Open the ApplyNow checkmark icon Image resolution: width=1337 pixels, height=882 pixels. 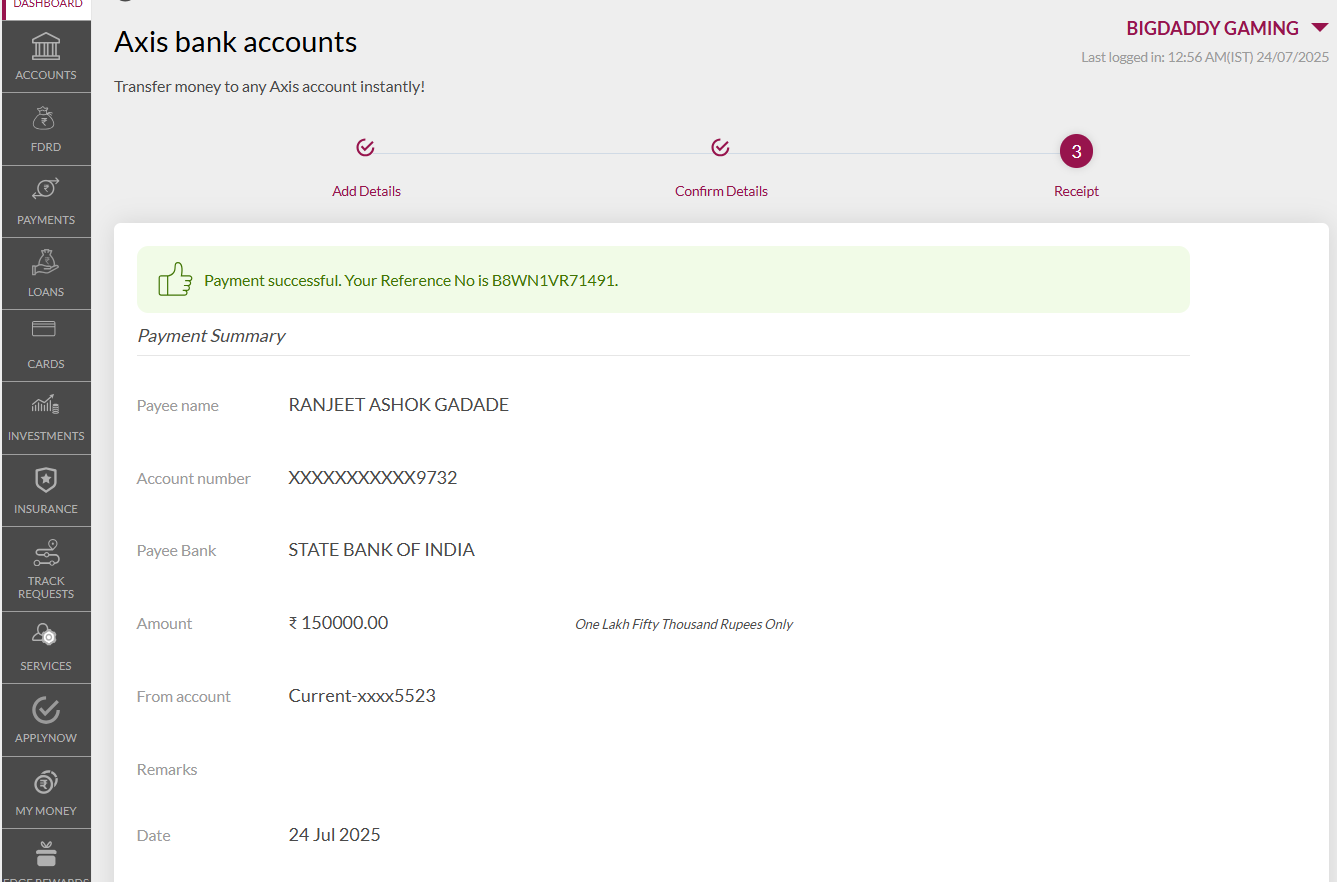46,710
